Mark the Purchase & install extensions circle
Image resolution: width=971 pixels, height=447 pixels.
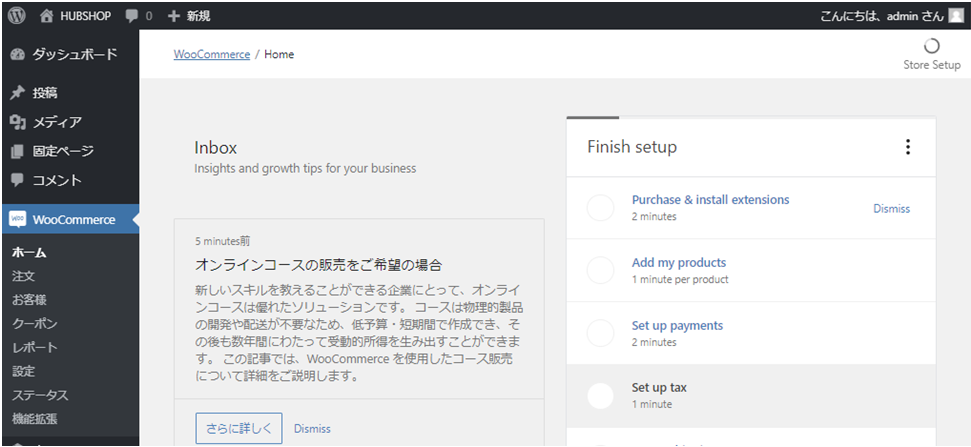600,207
